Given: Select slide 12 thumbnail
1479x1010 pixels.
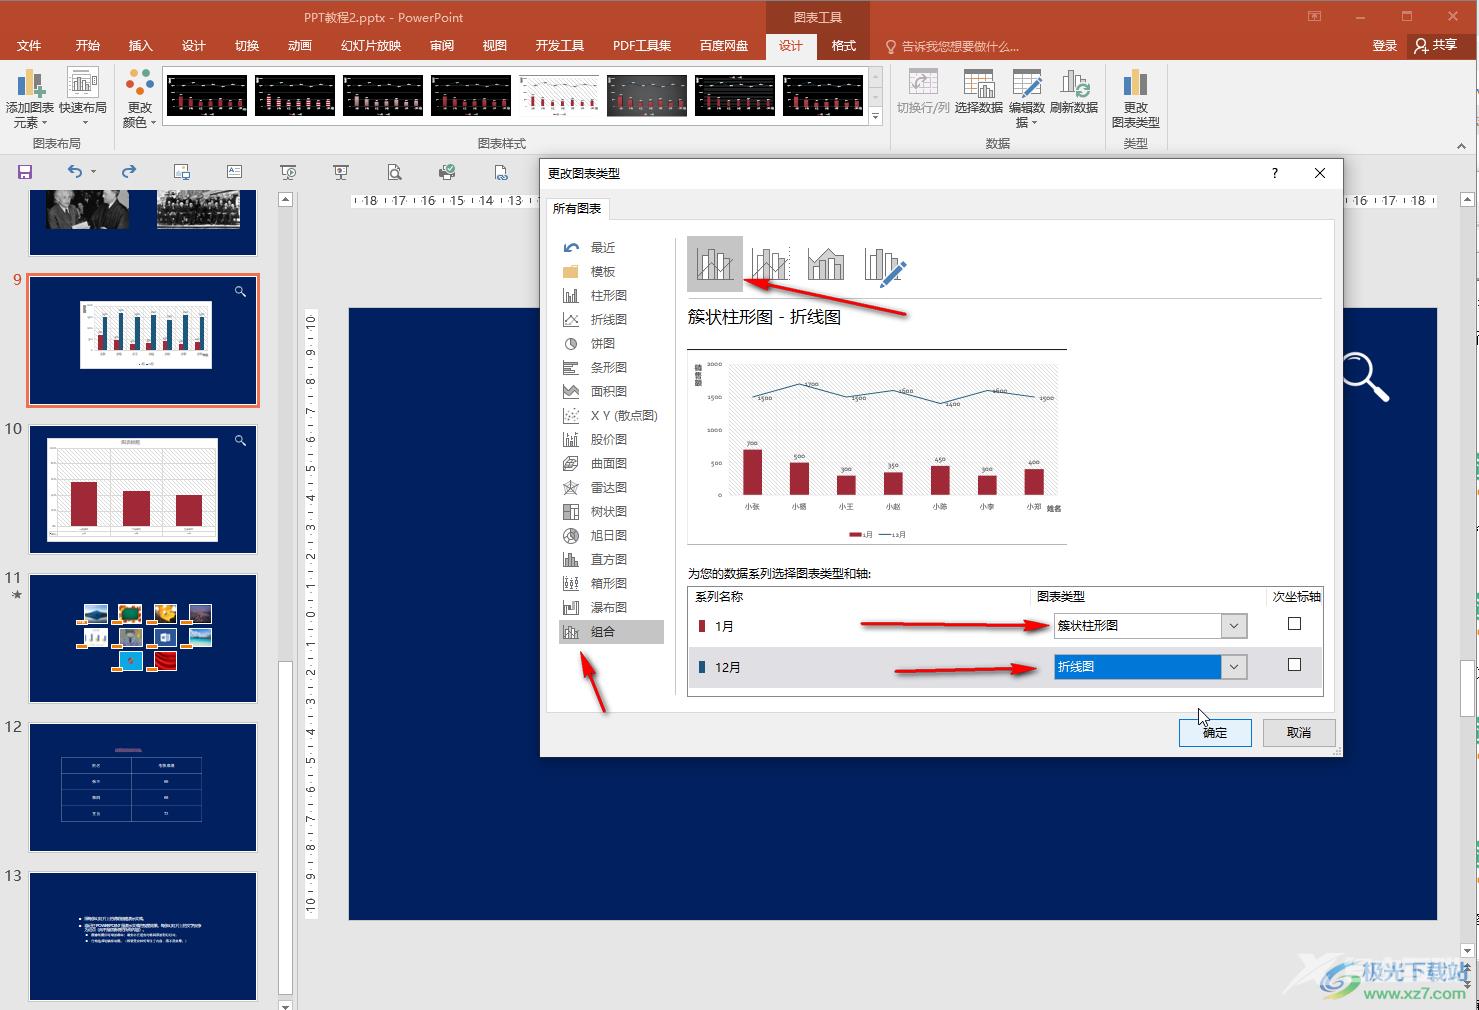Looking at the screenshot, I should click(143, 787).
